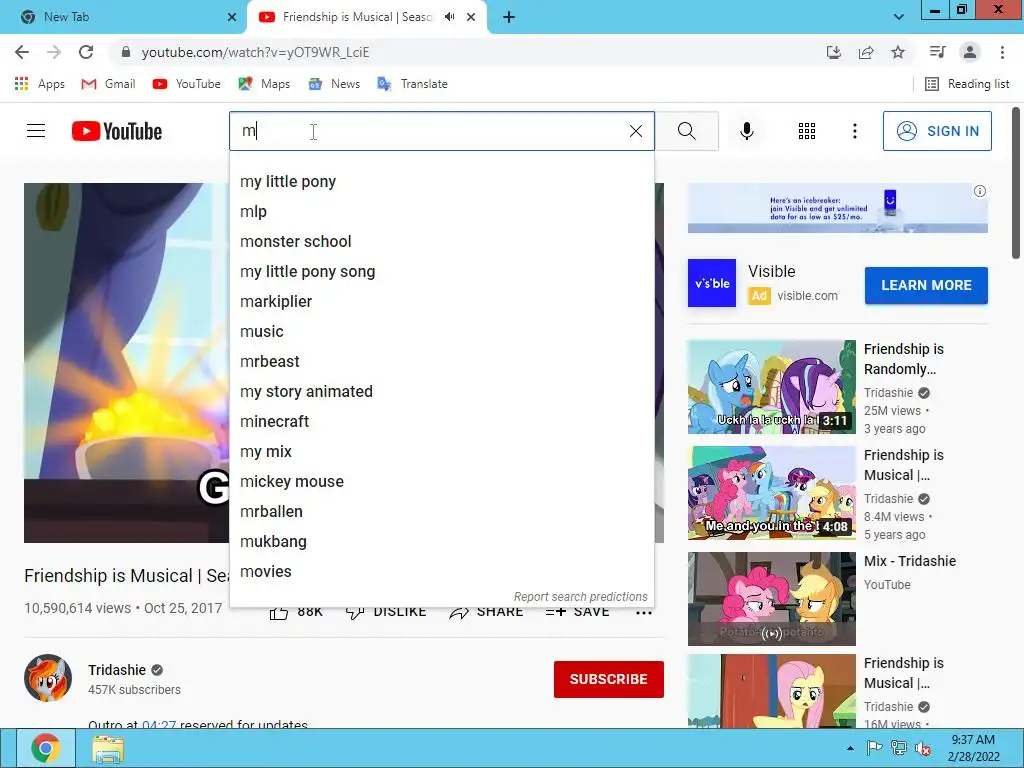The image size is (1024, 768).
Task: Select the 'movies' search suggestion
Action: [442, 572]
